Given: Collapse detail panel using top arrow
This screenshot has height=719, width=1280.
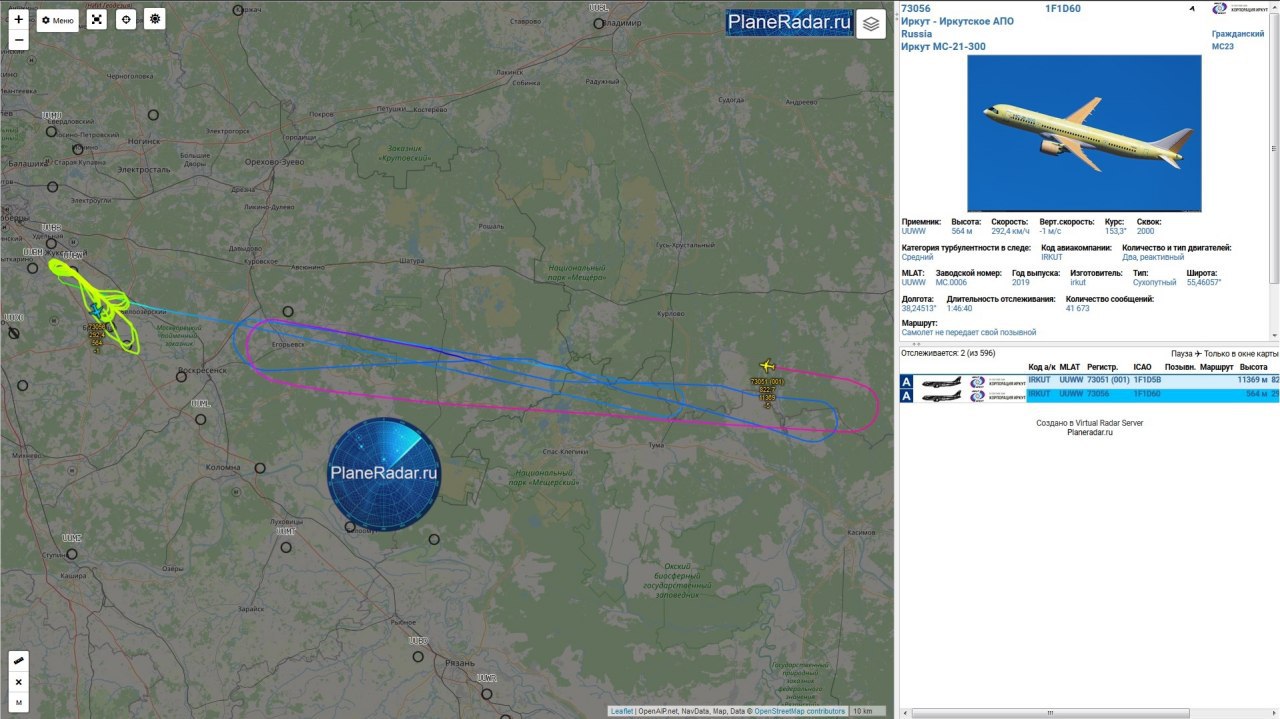Looking at the screenshot, I should pos(1191,9).
